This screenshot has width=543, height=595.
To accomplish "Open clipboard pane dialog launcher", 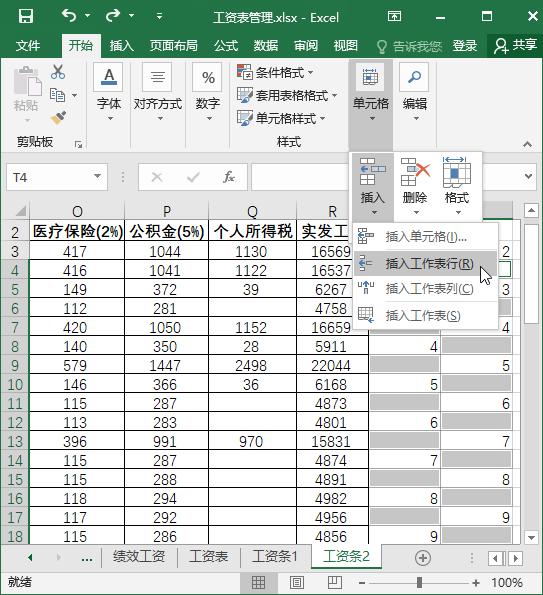I will [79, 144].
